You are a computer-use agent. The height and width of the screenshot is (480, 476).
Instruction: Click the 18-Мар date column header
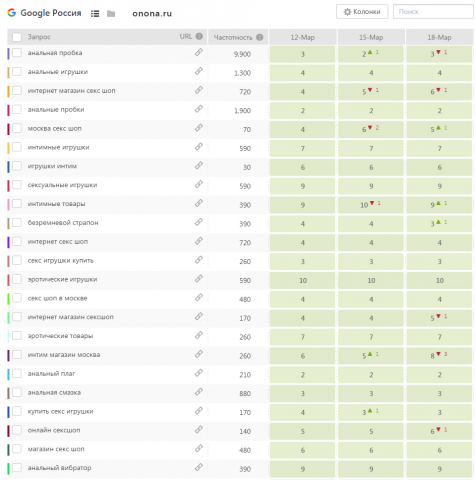tap(439, 37)
